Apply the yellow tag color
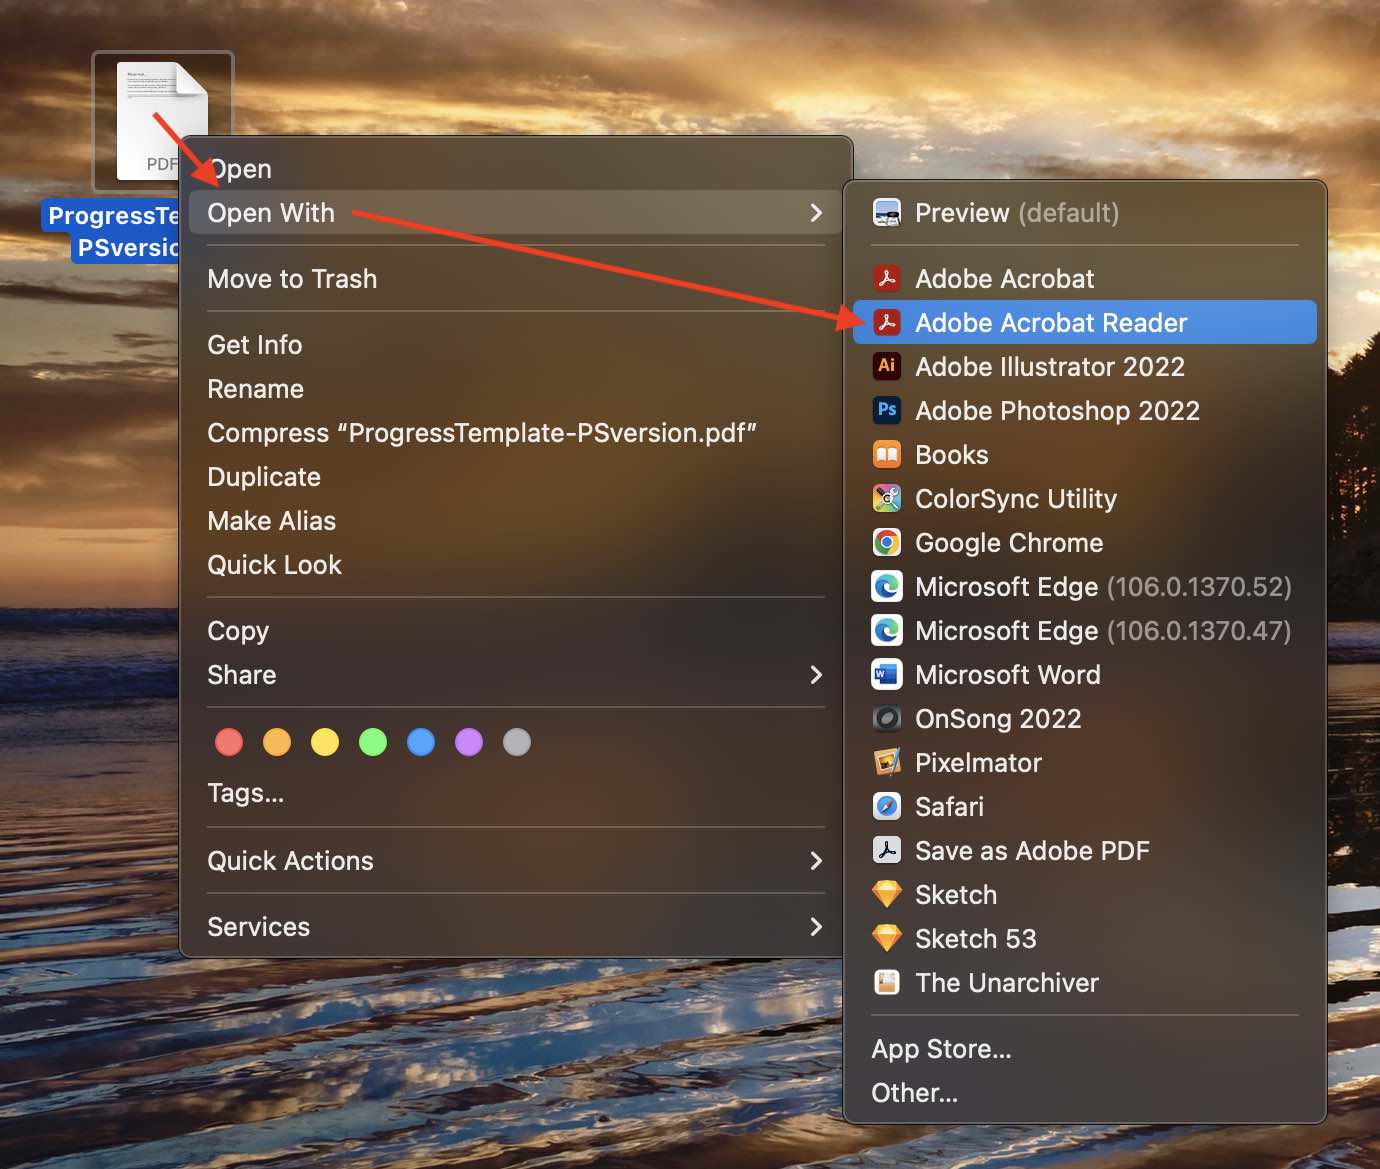This screenshot has width=1380, height=1169. [325, 742]
